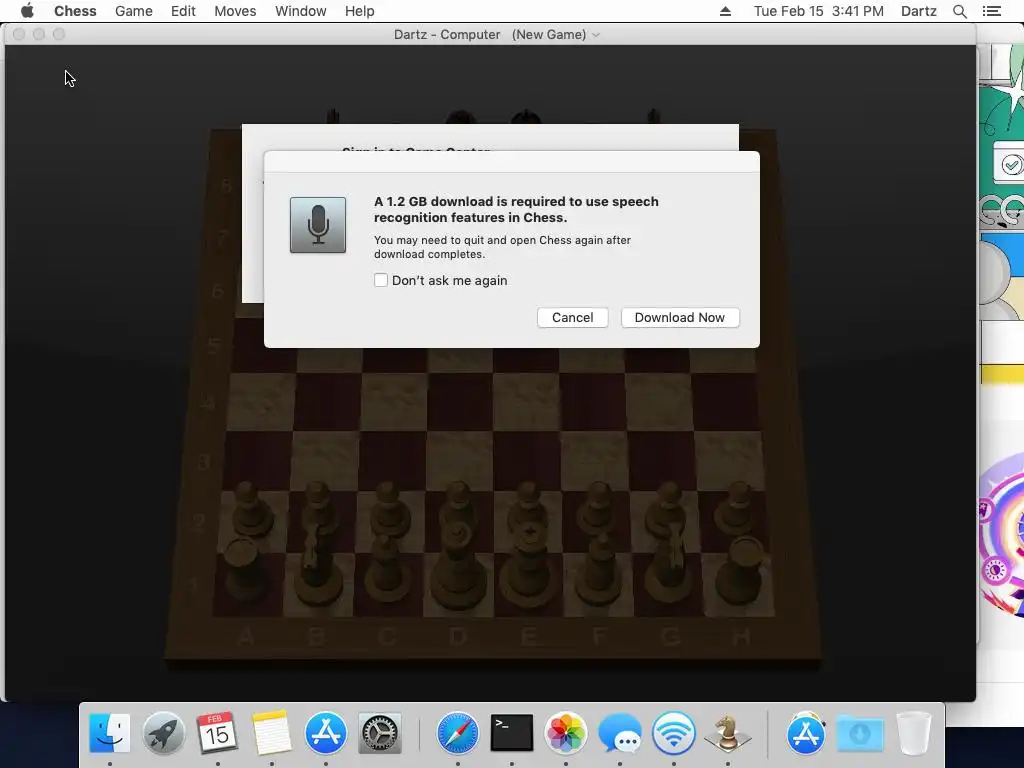The image size is (1024, 768).
Task: Open the Apple menu
Action: 27,11
